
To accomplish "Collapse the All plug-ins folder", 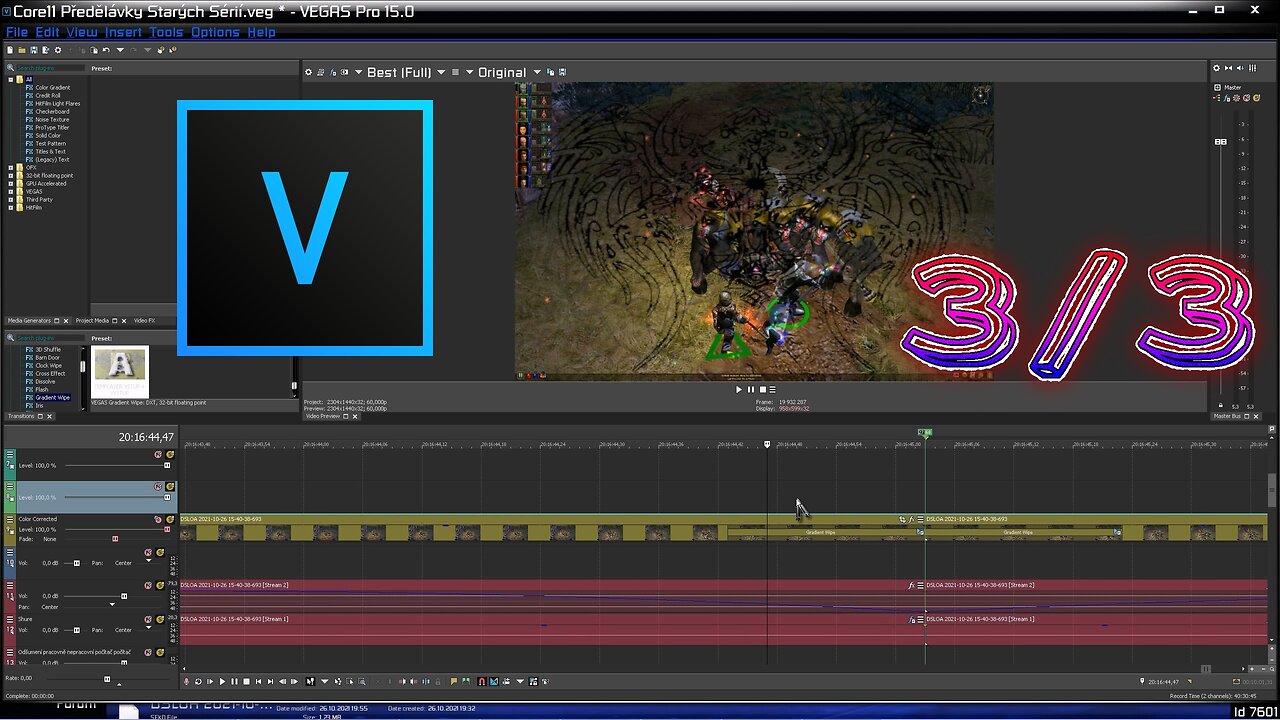I will coord(10,80).
